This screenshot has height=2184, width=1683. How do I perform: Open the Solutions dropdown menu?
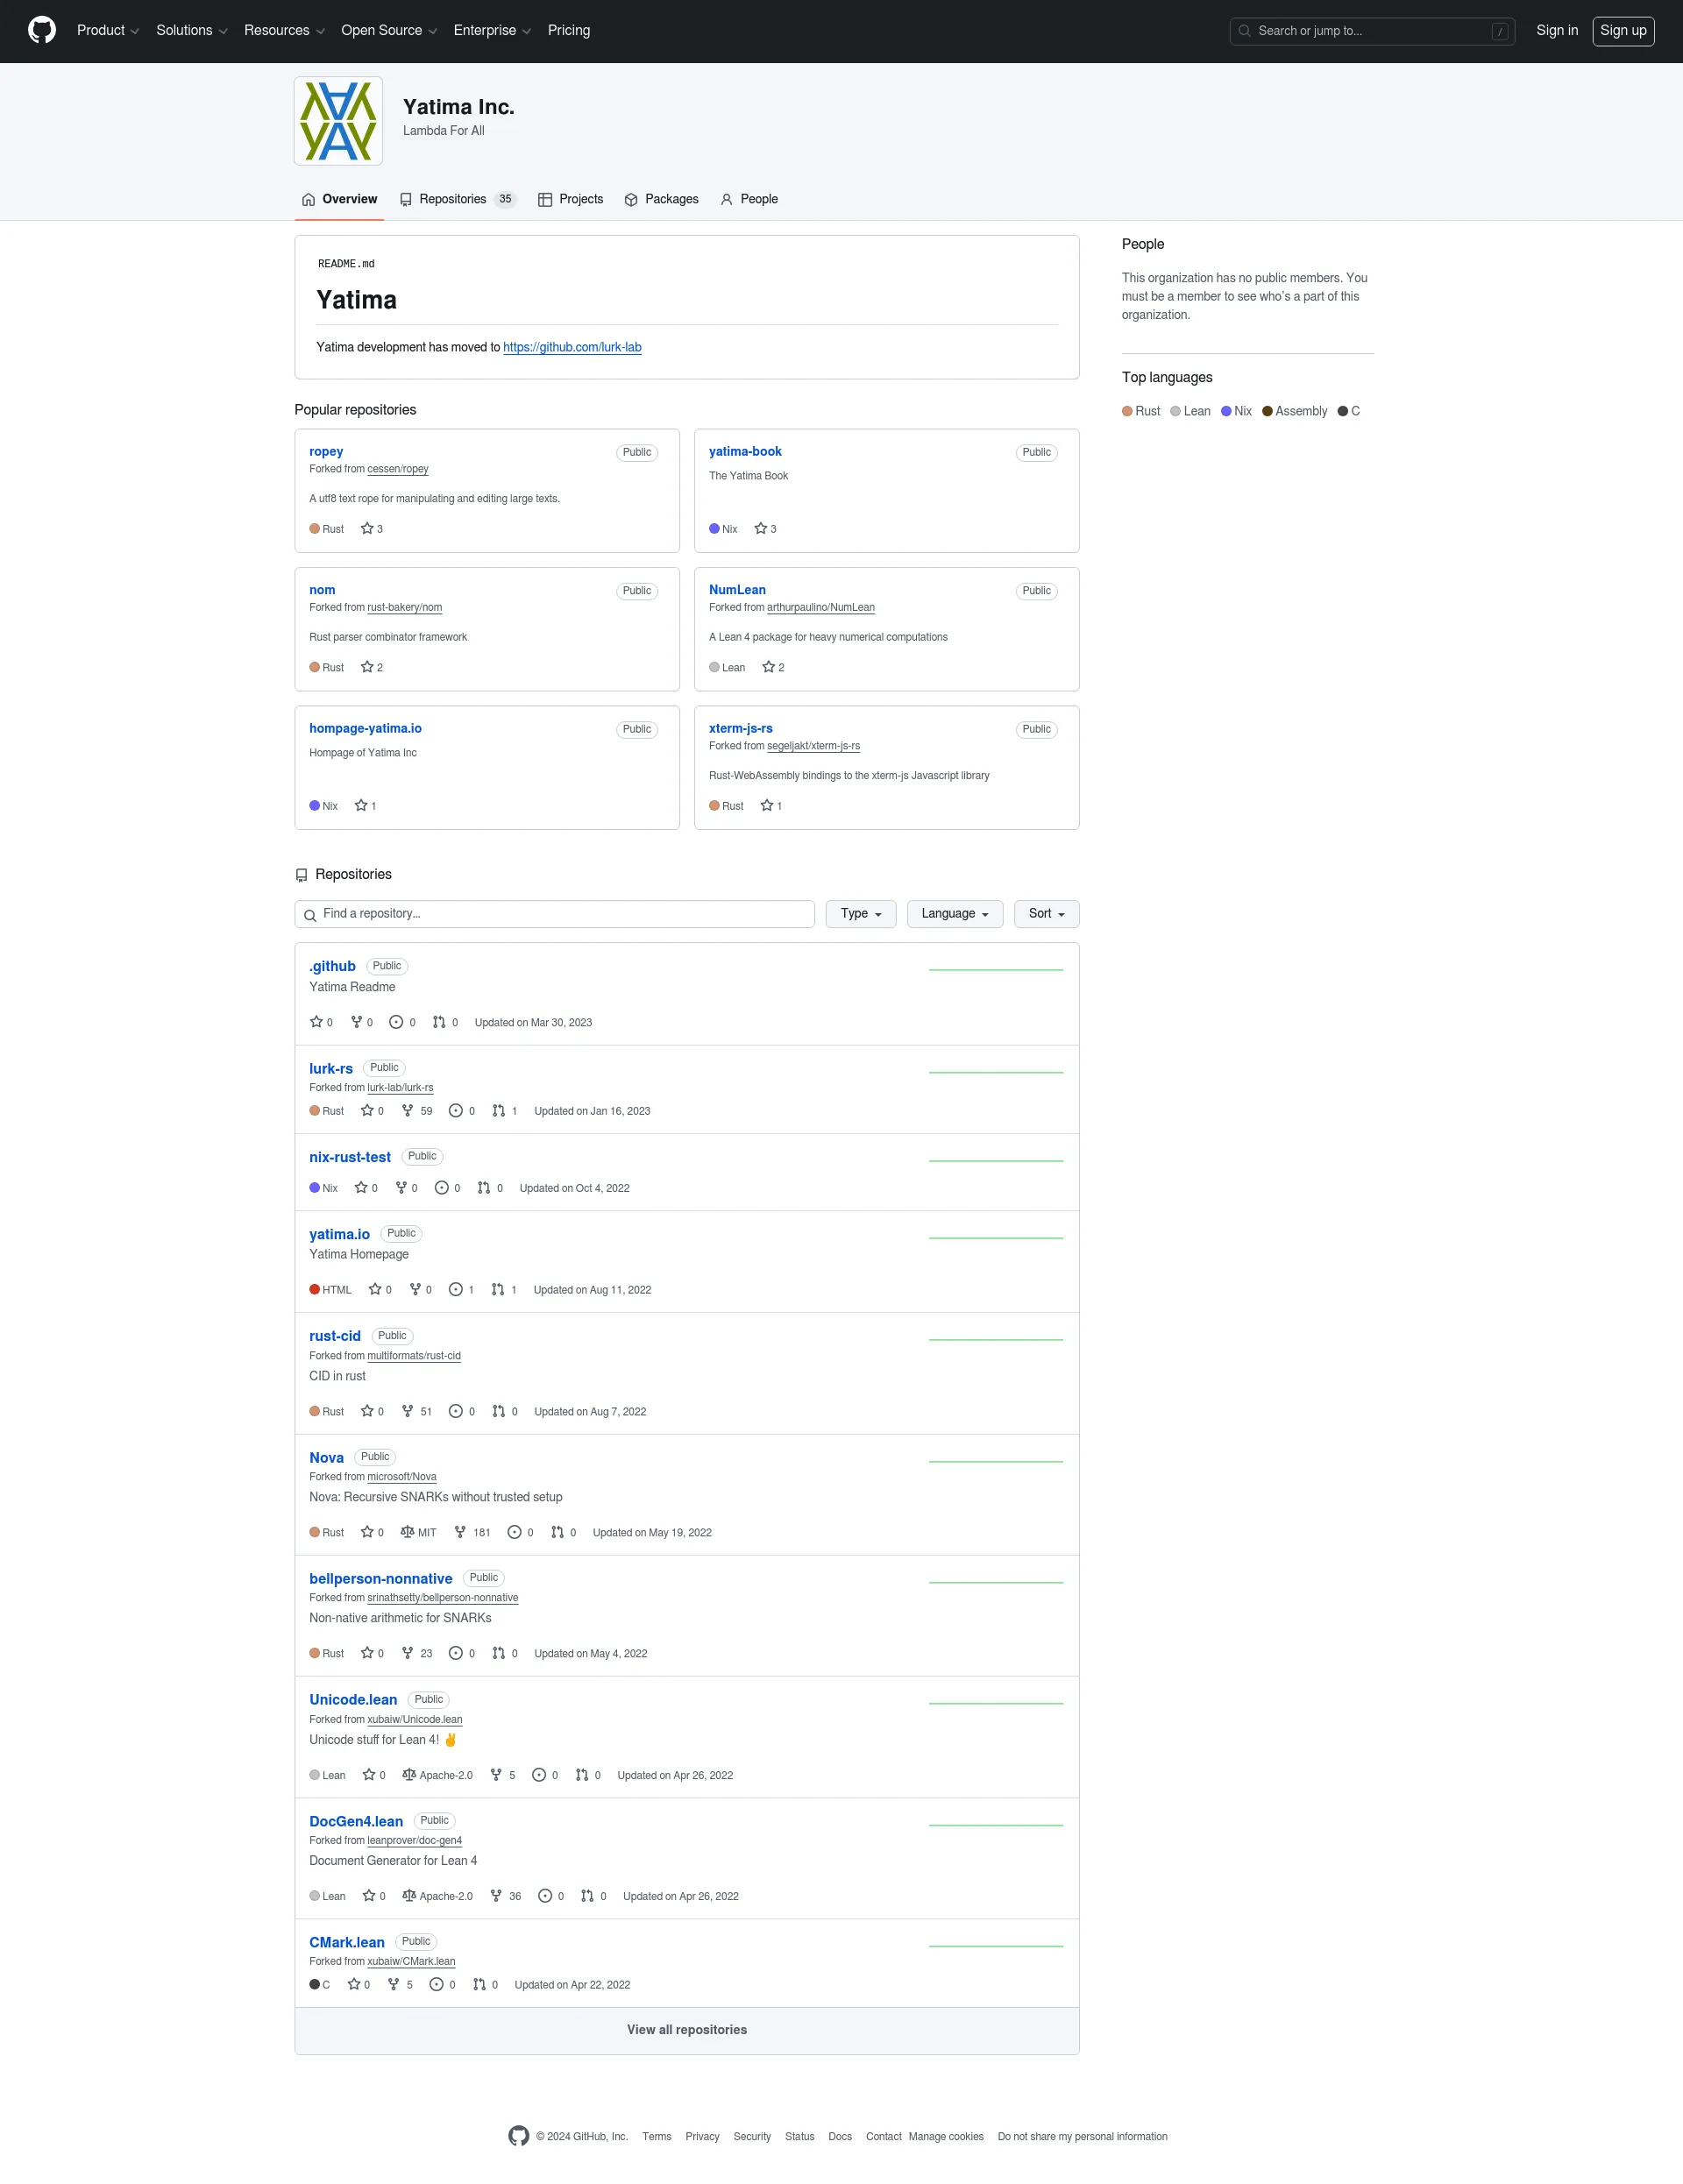click(x=192, y=30)
